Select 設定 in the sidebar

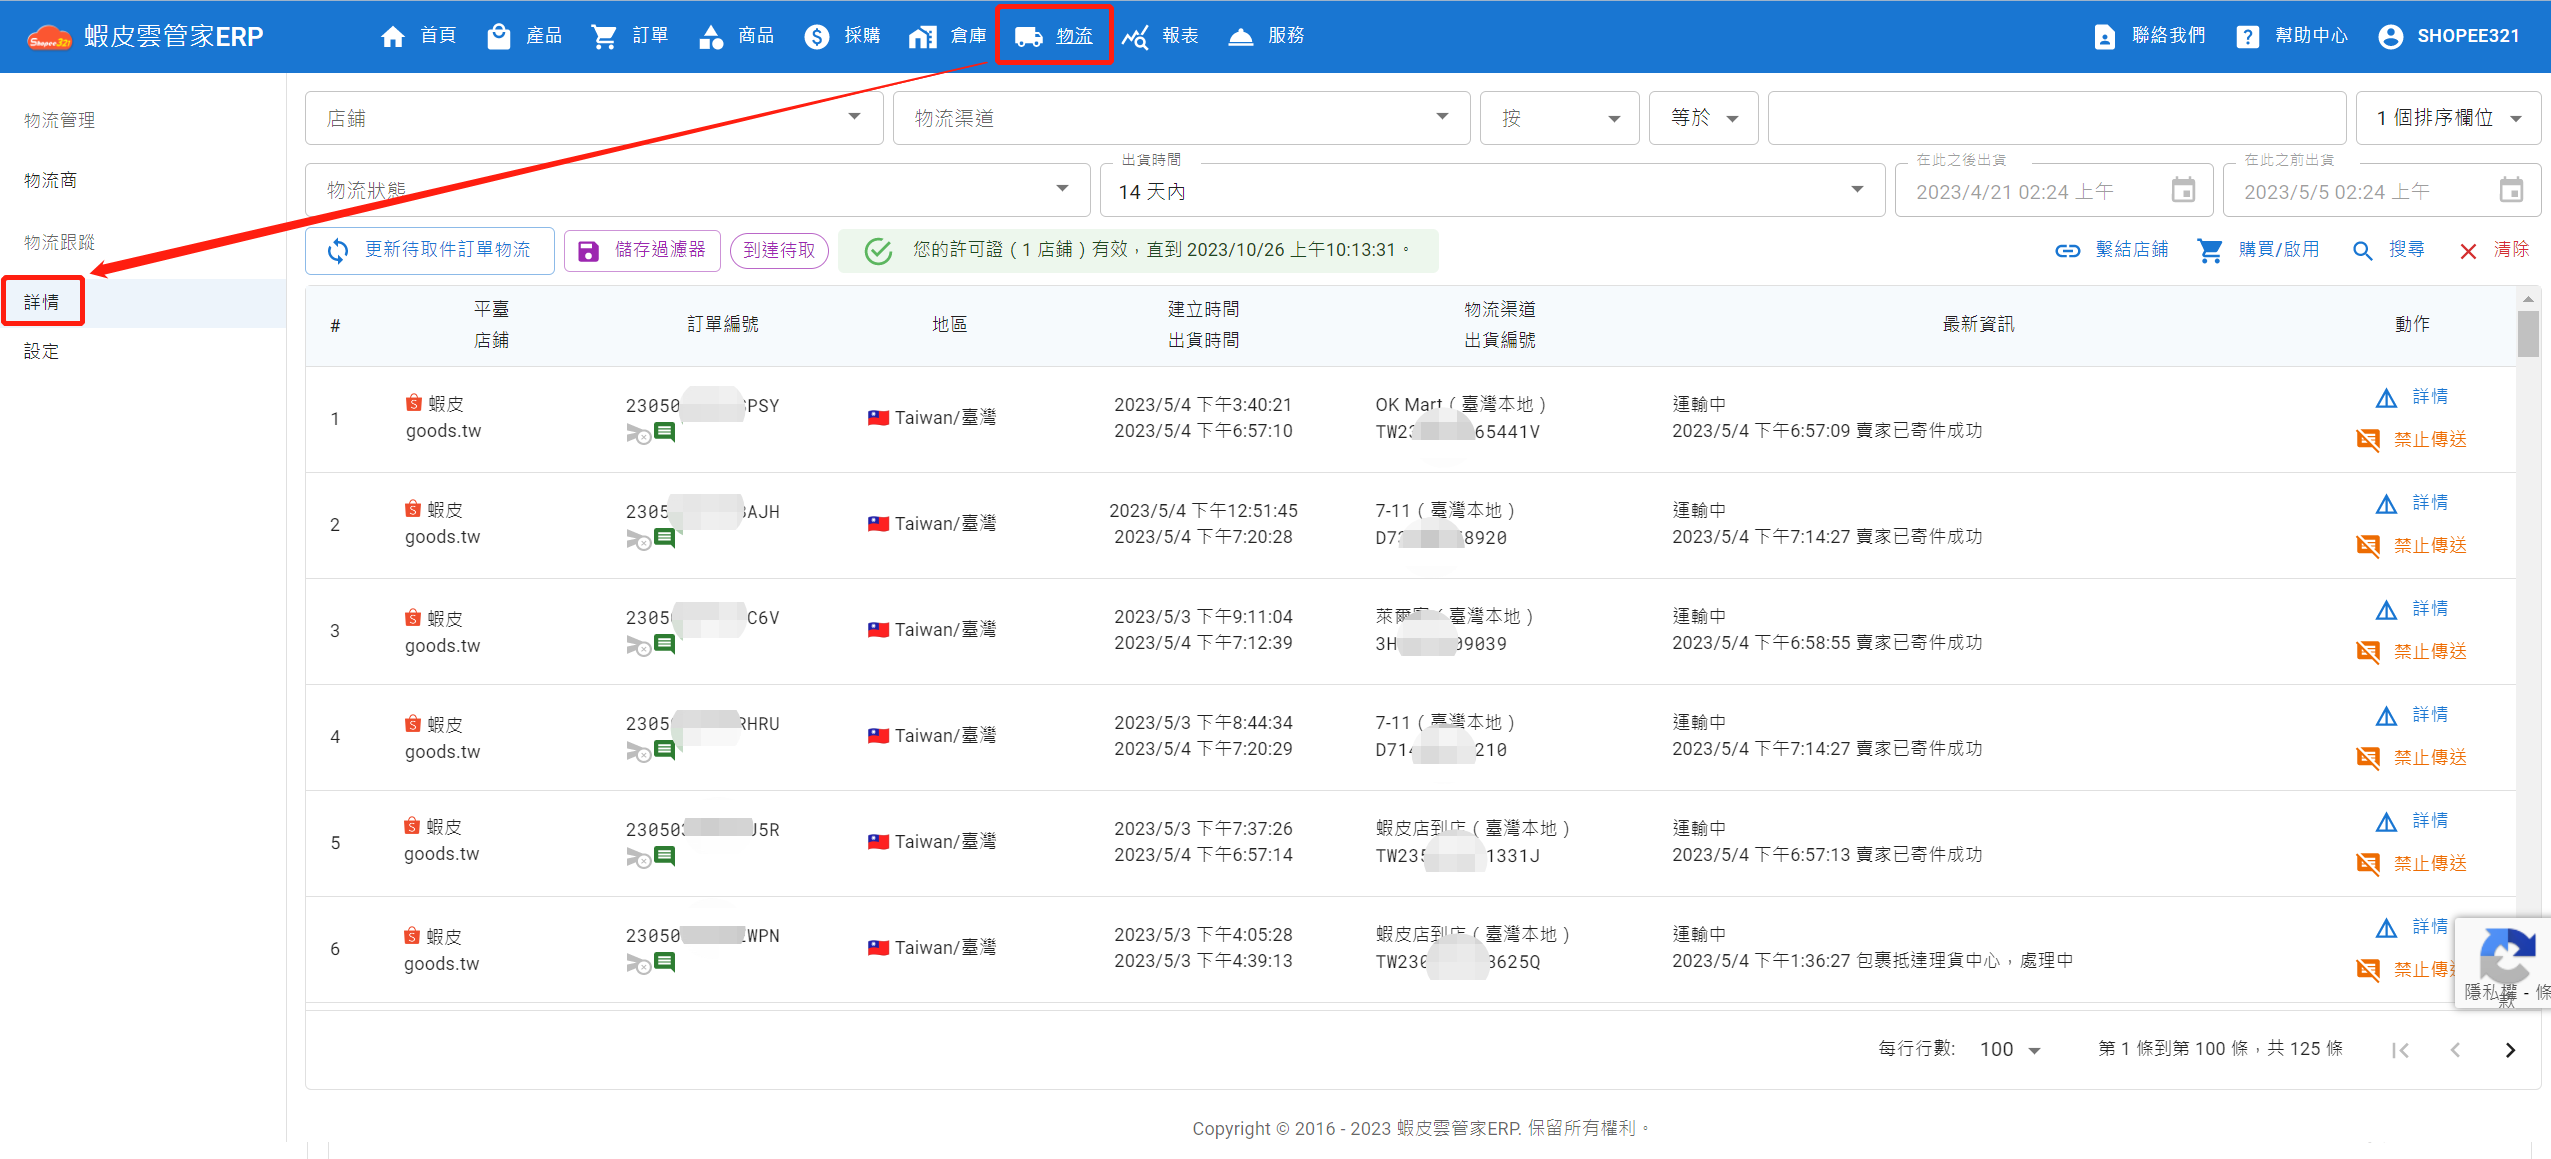pyautogui.click(x=42, y=352)
